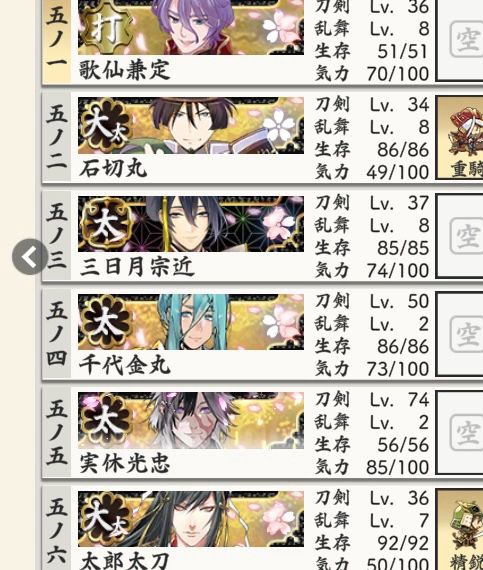
Task: Select 千代金丸 character portrait
Action: tap(191, 322)
